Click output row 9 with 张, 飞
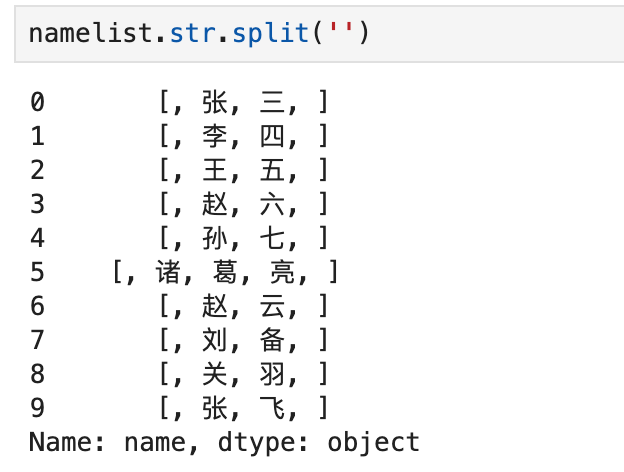The height and width of the screenshot is (472, 624). tap(179, 408)
